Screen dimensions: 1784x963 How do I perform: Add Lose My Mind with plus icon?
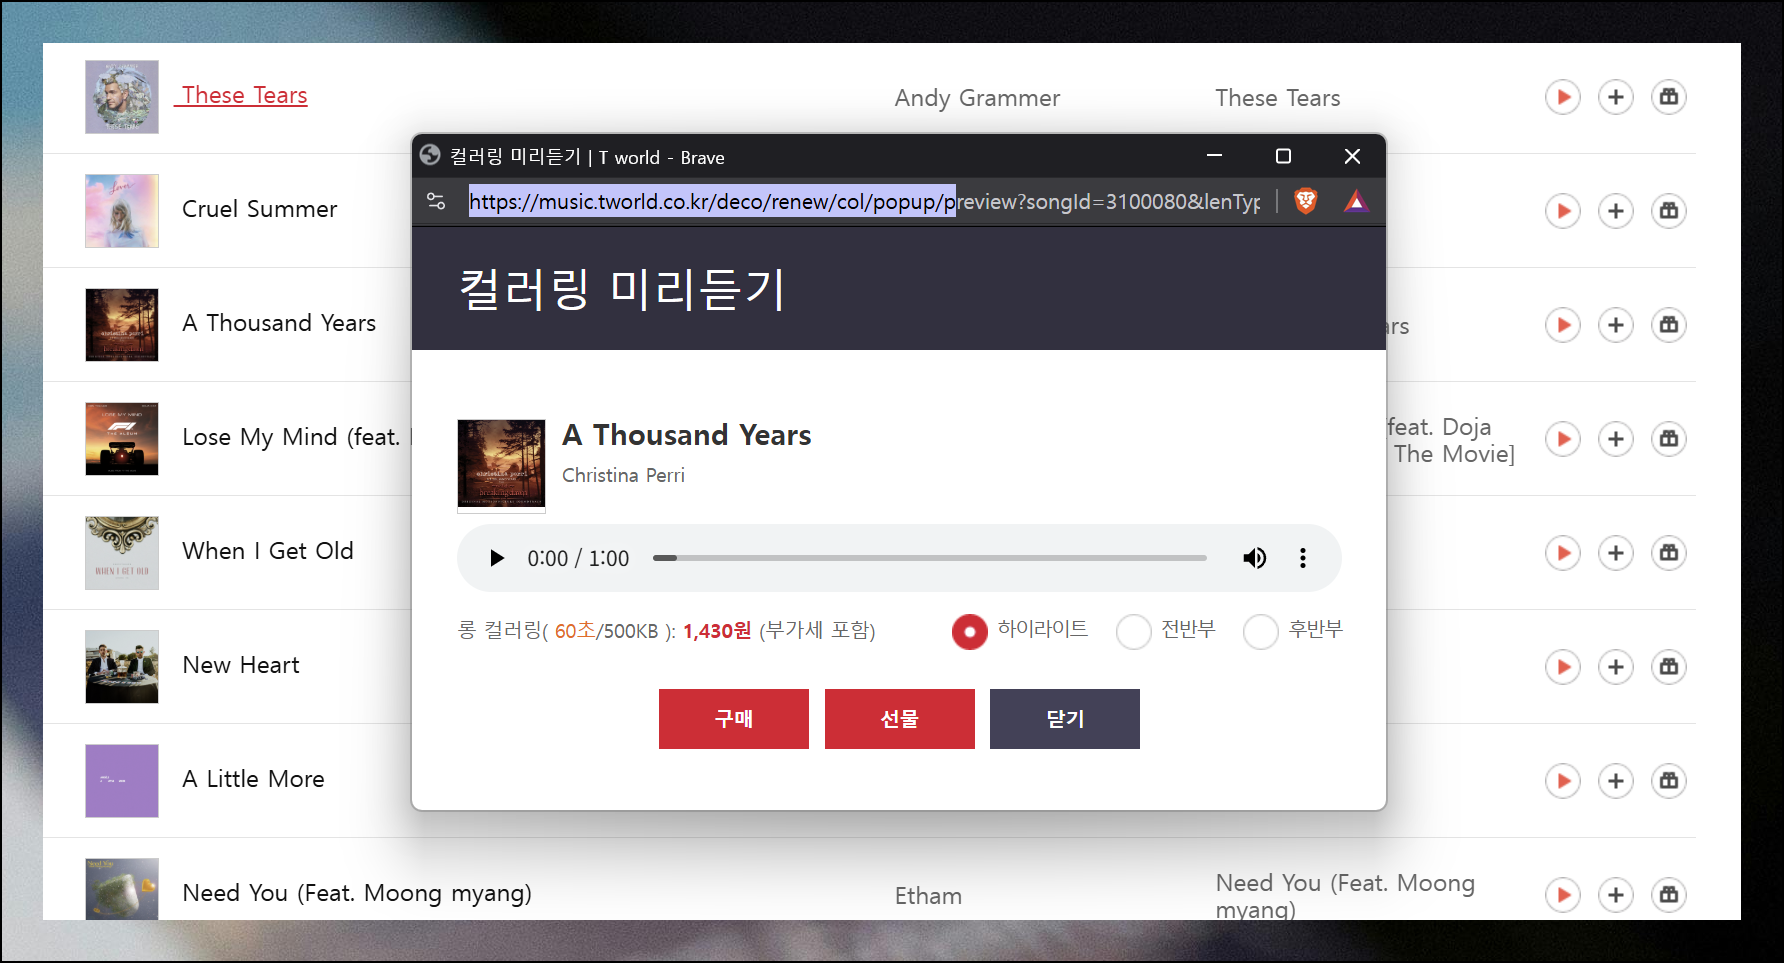click(1616, 439)
